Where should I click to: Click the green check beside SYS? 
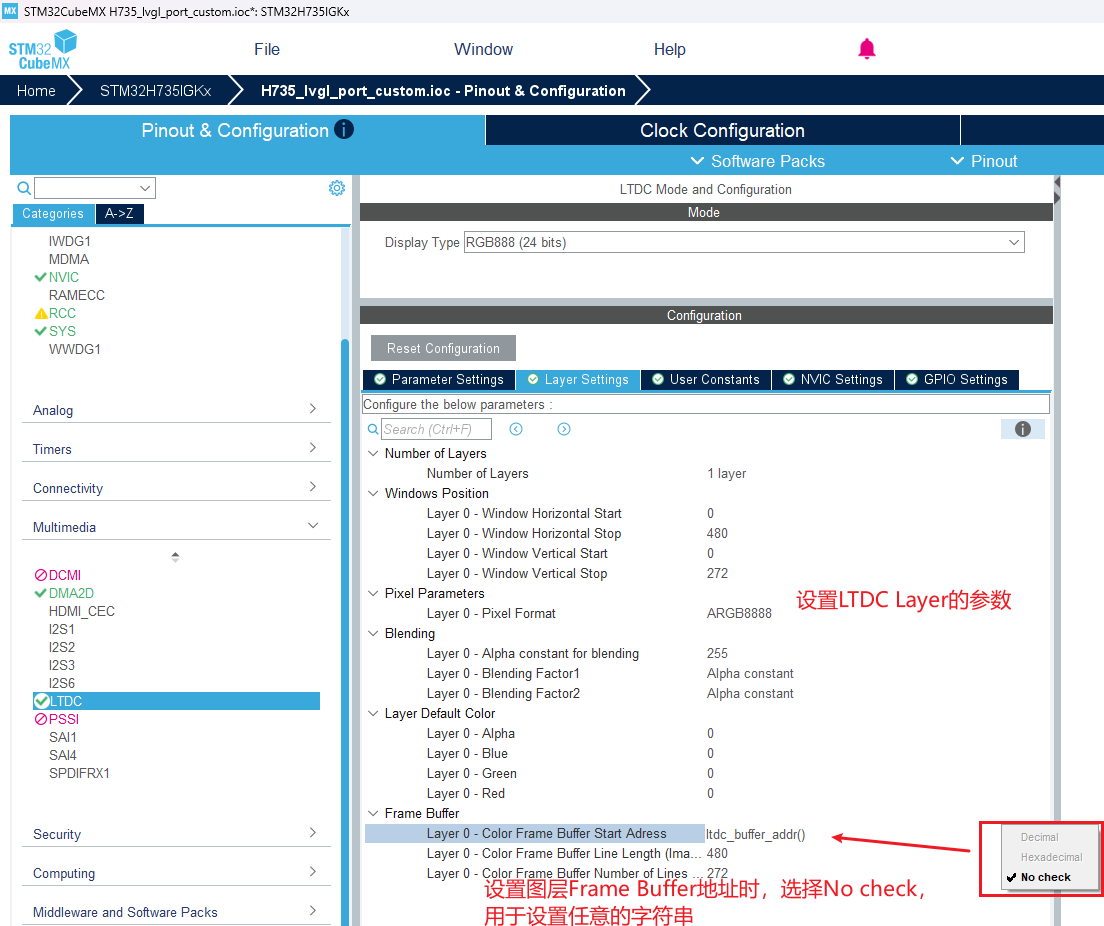41,331
